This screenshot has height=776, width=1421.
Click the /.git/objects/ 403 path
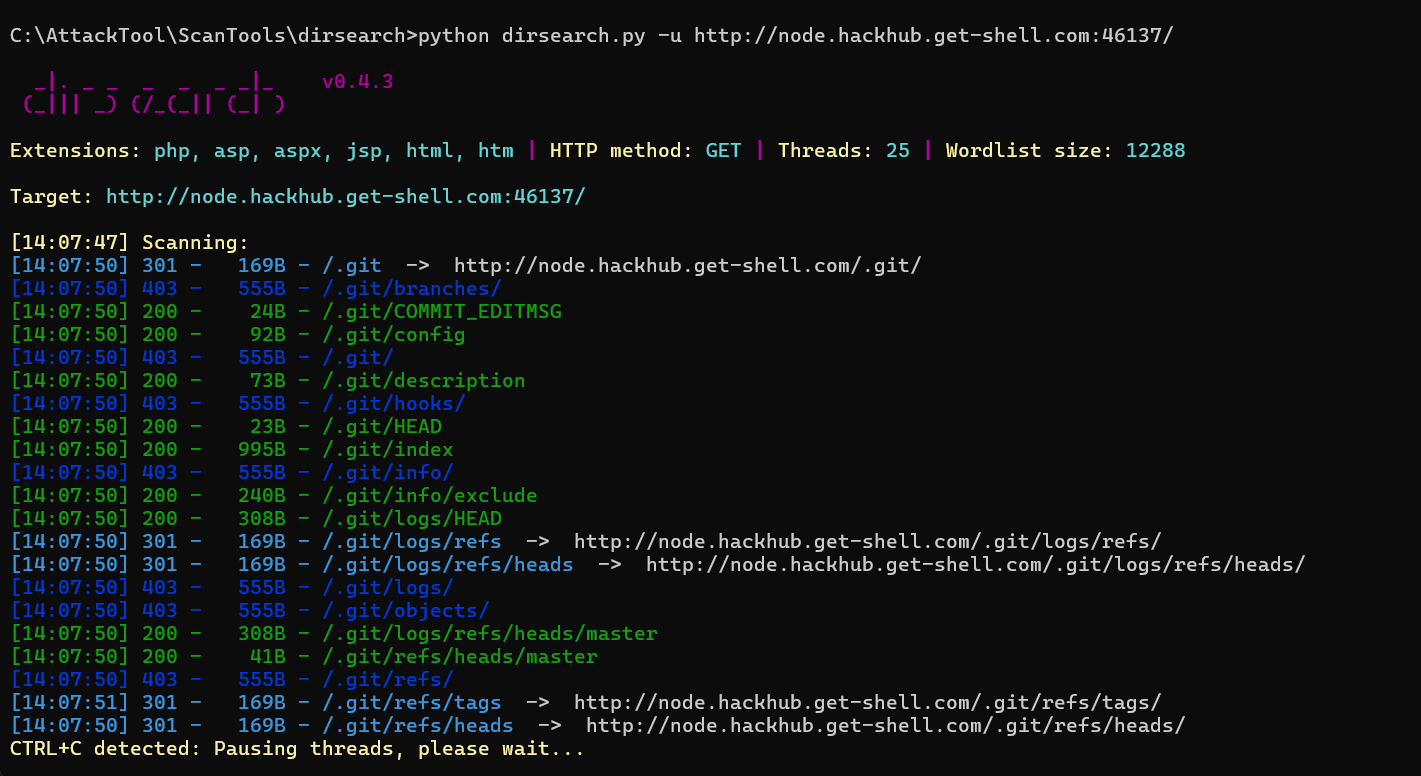coord(405,610)
